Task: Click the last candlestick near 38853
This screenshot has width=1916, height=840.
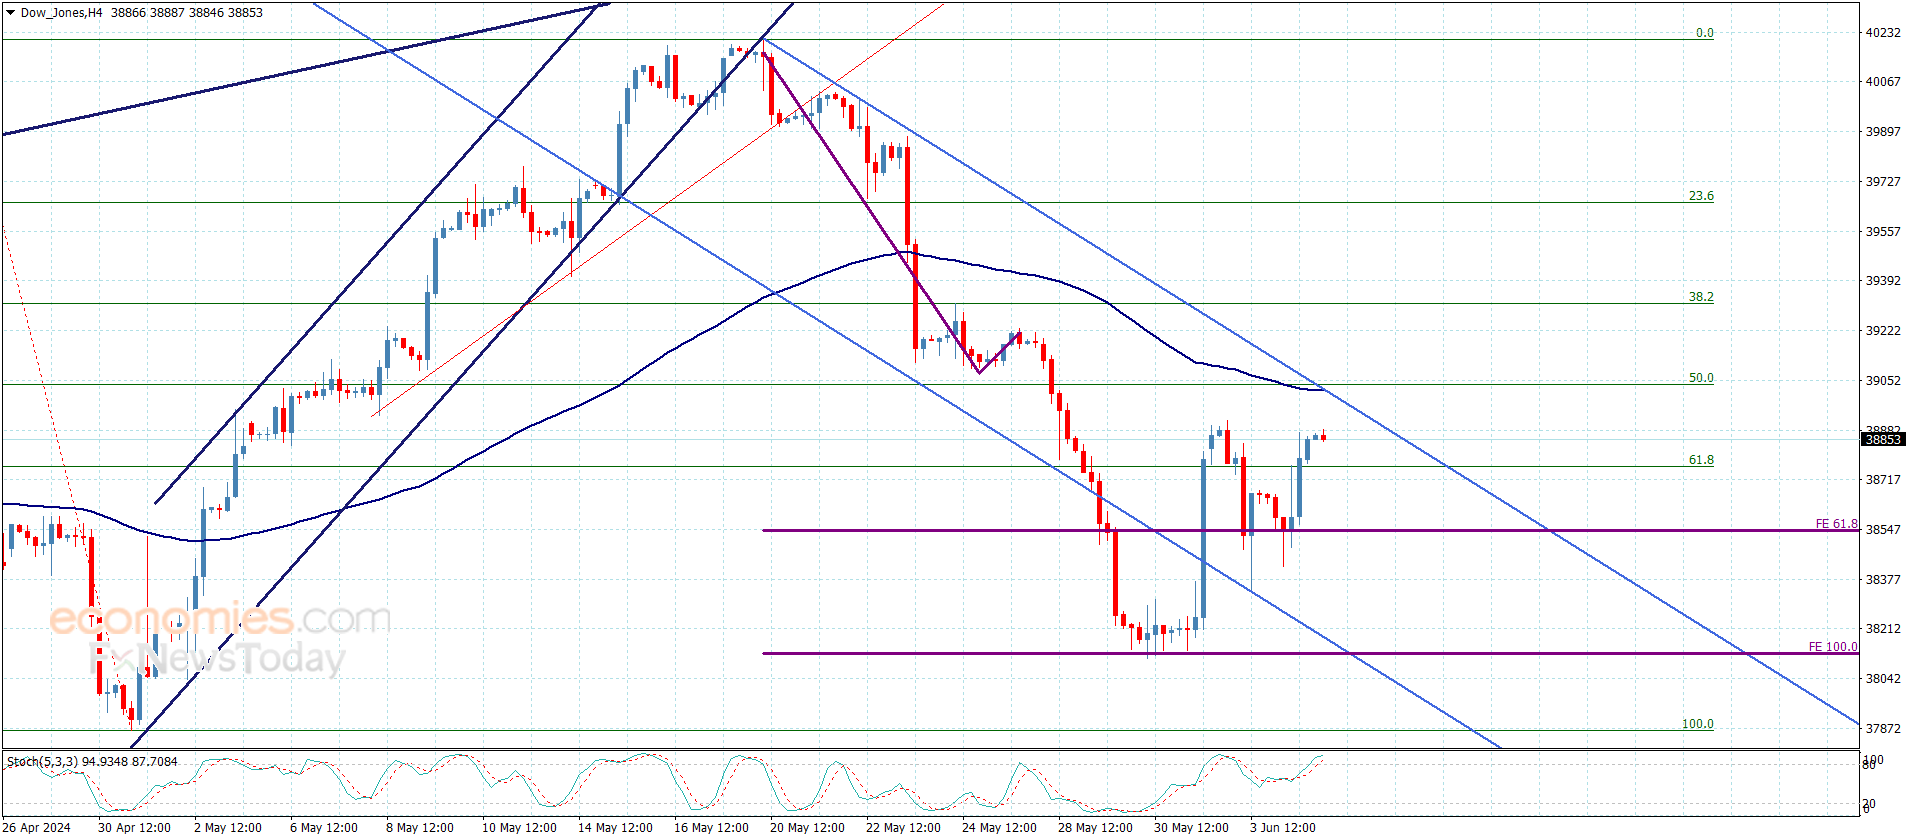Action: (1323, 437)
